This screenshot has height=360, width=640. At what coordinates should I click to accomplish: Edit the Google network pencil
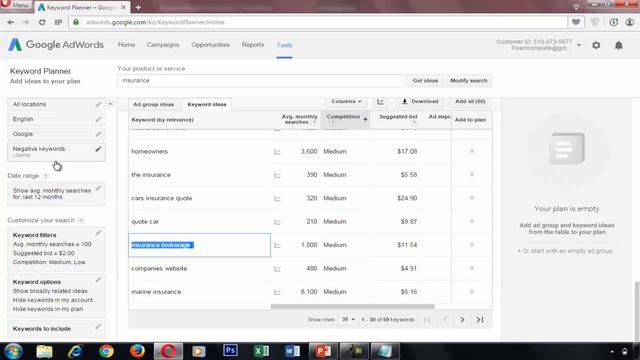point(98,134)
